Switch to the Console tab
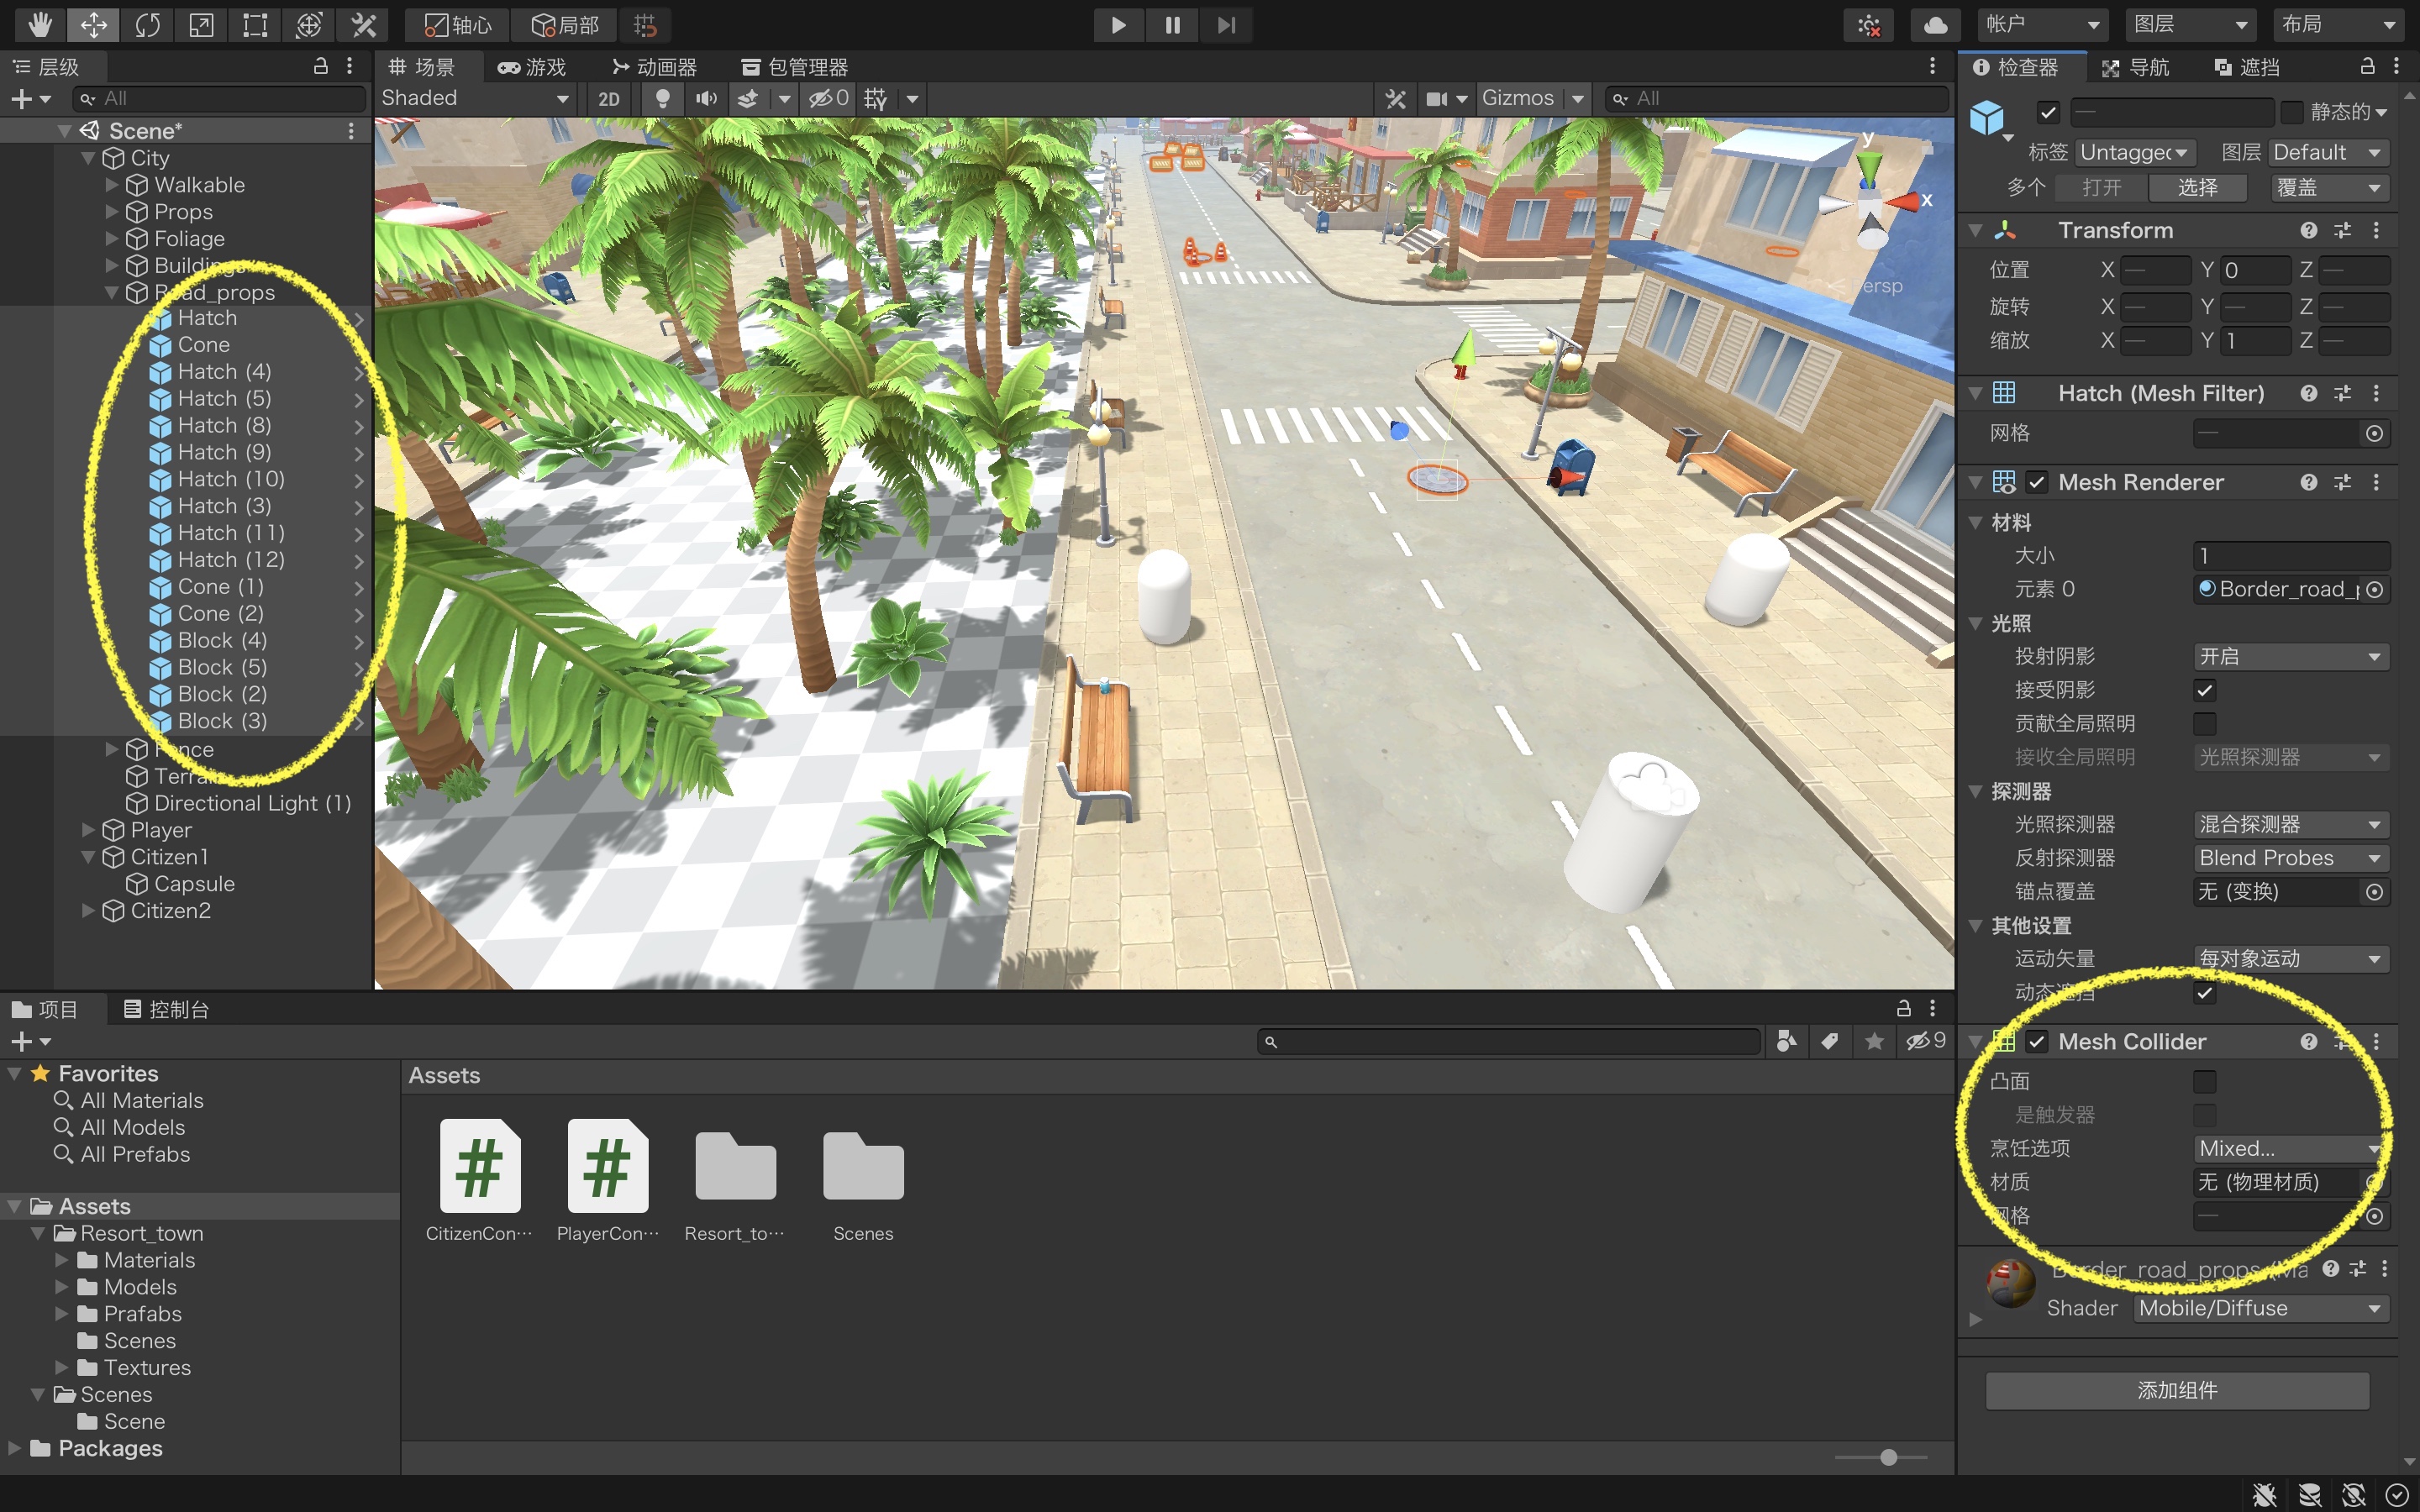 166,1009
